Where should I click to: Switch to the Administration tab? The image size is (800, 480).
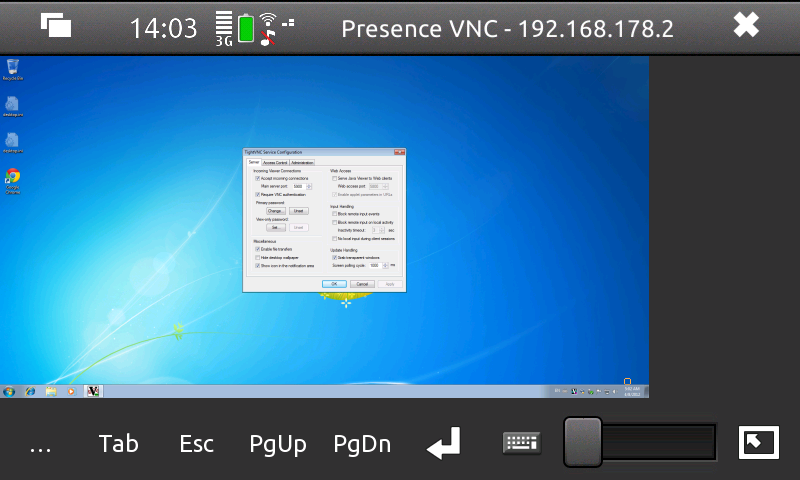click(302, 162)
